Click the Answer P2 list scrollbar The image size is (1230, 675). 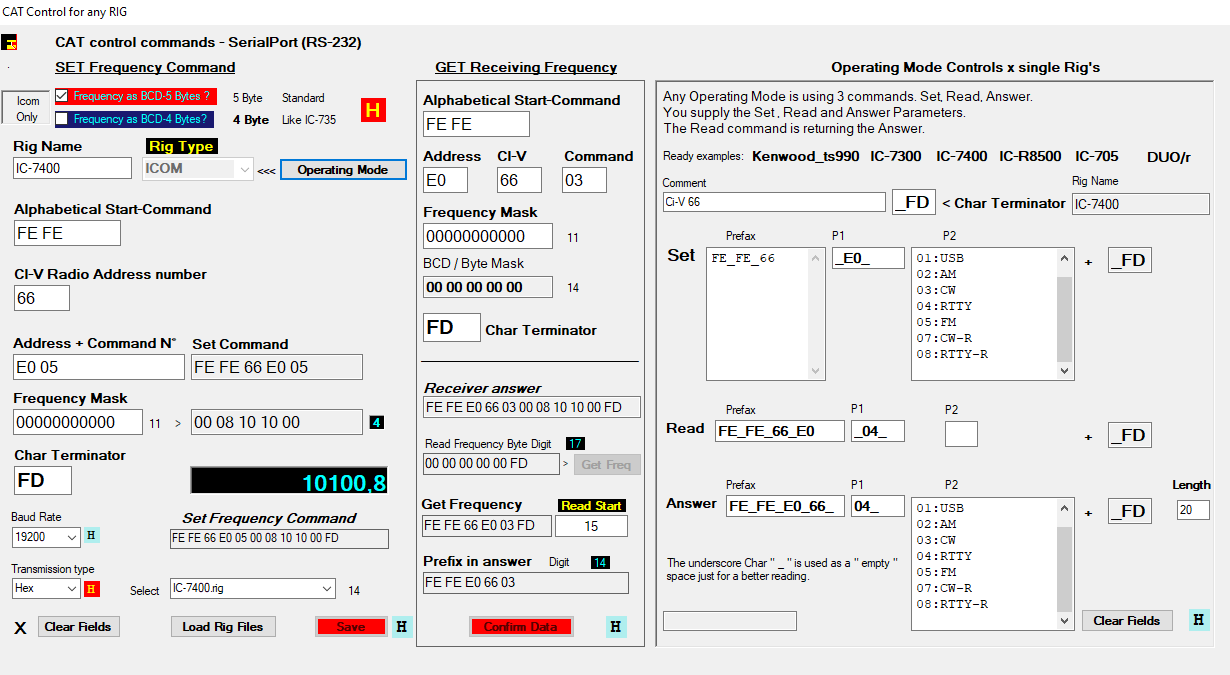point(1064,564)
